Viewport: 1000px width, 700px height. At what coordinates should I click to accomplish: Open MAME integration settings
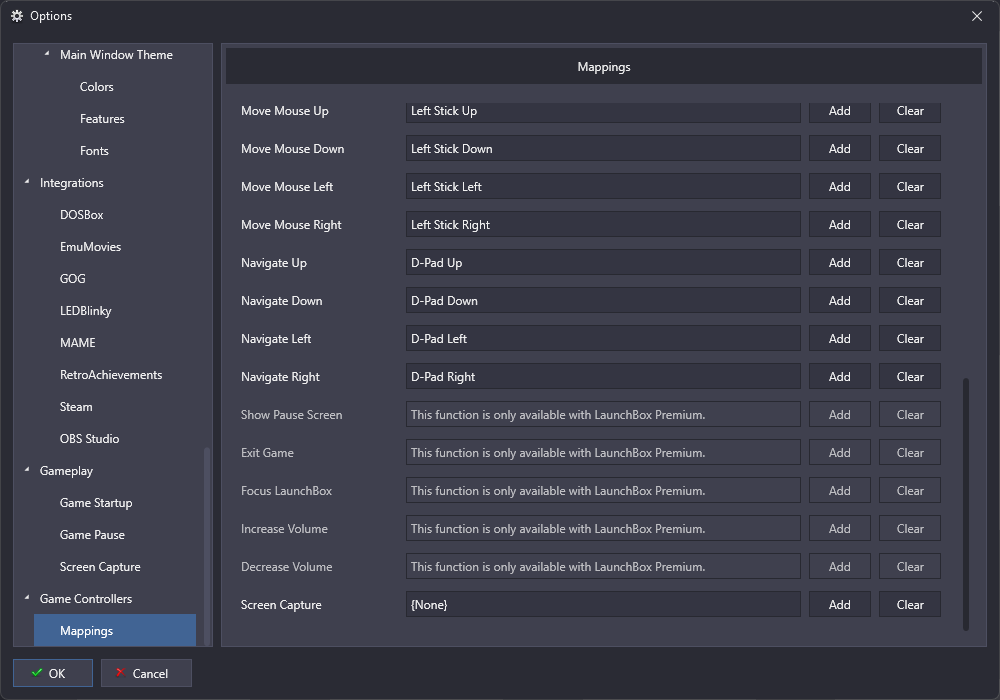(x=78, y=342)
